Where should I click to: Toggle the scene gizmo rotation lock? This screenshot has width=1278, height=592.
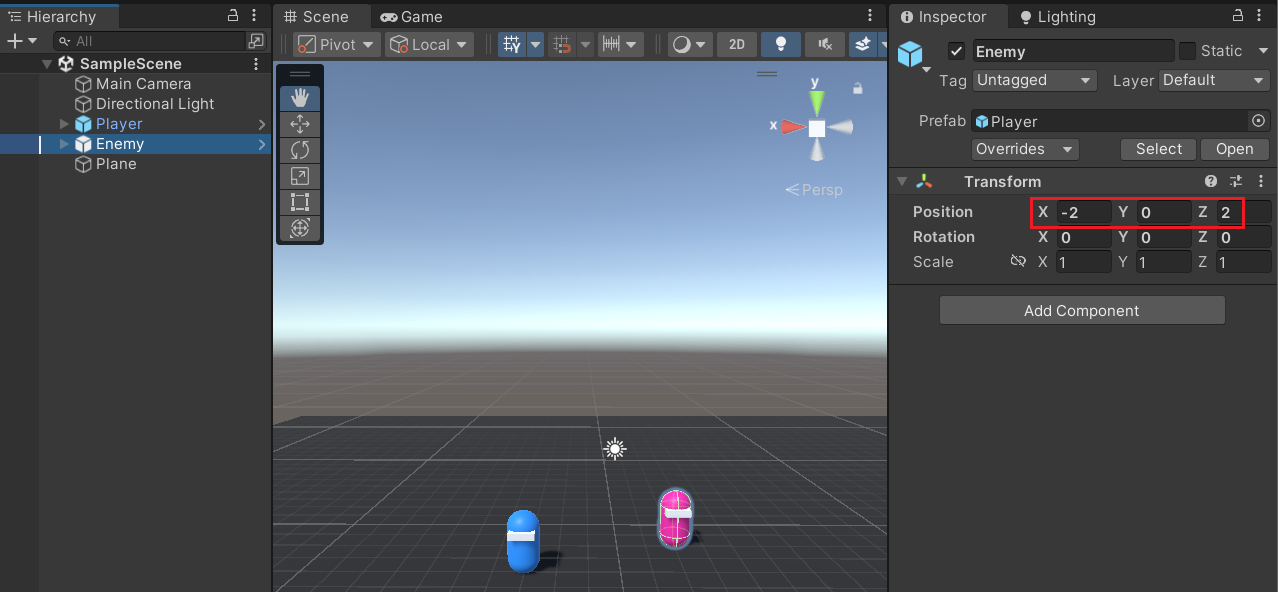point(857,89)
